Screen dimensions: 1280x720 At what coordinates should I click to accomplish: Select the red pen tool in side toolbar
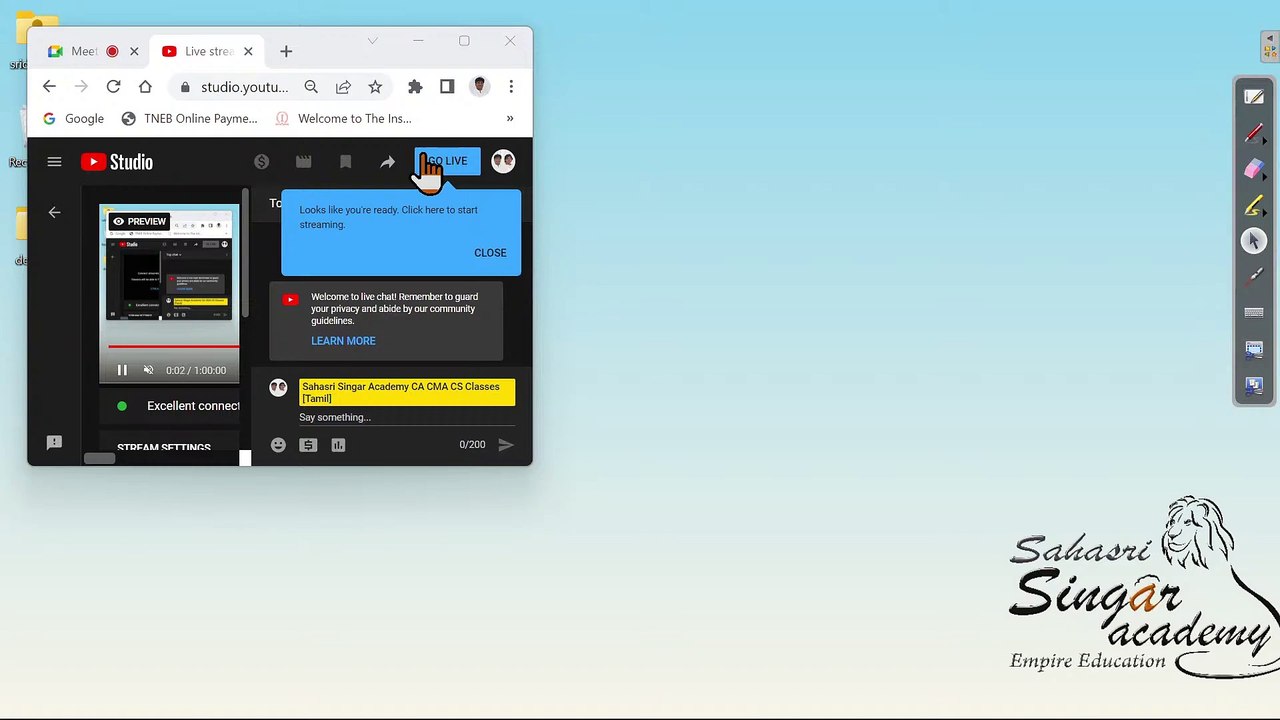coord(1254,133)
